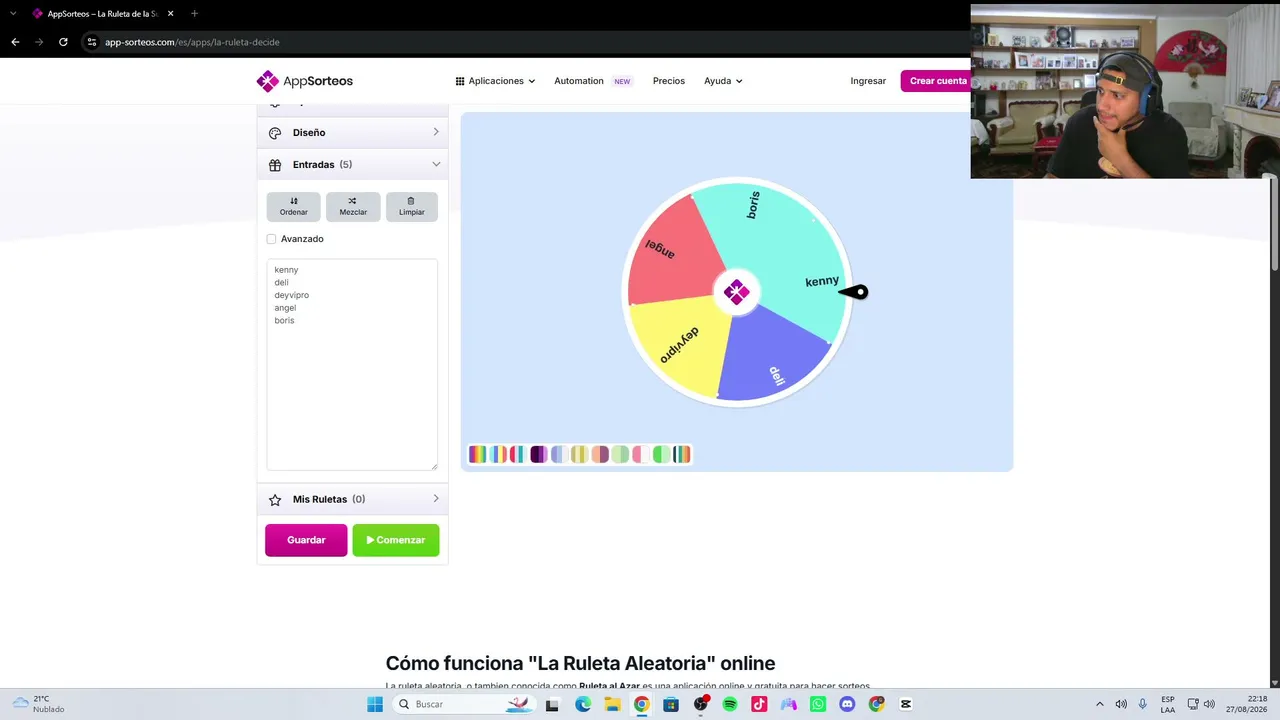This screenshot has width=1280, height=720.
Task: Select the bright green palette swatch
Action: 661,455
